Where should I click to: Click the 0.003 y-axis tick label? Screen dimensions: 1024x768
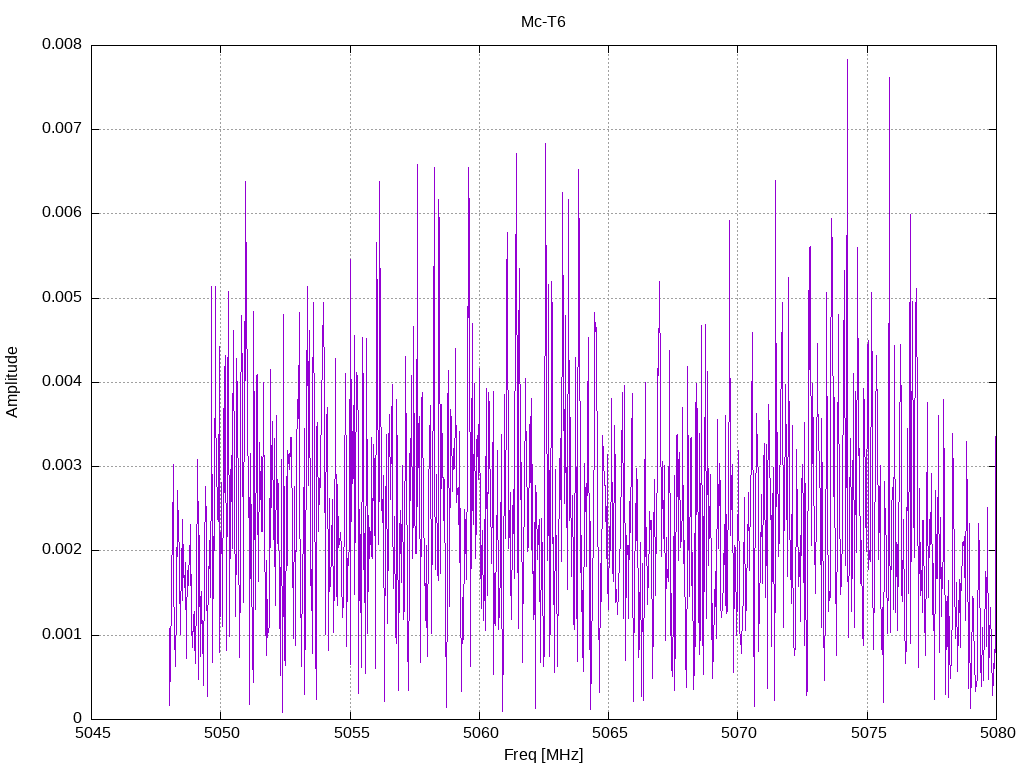[62, 465]
